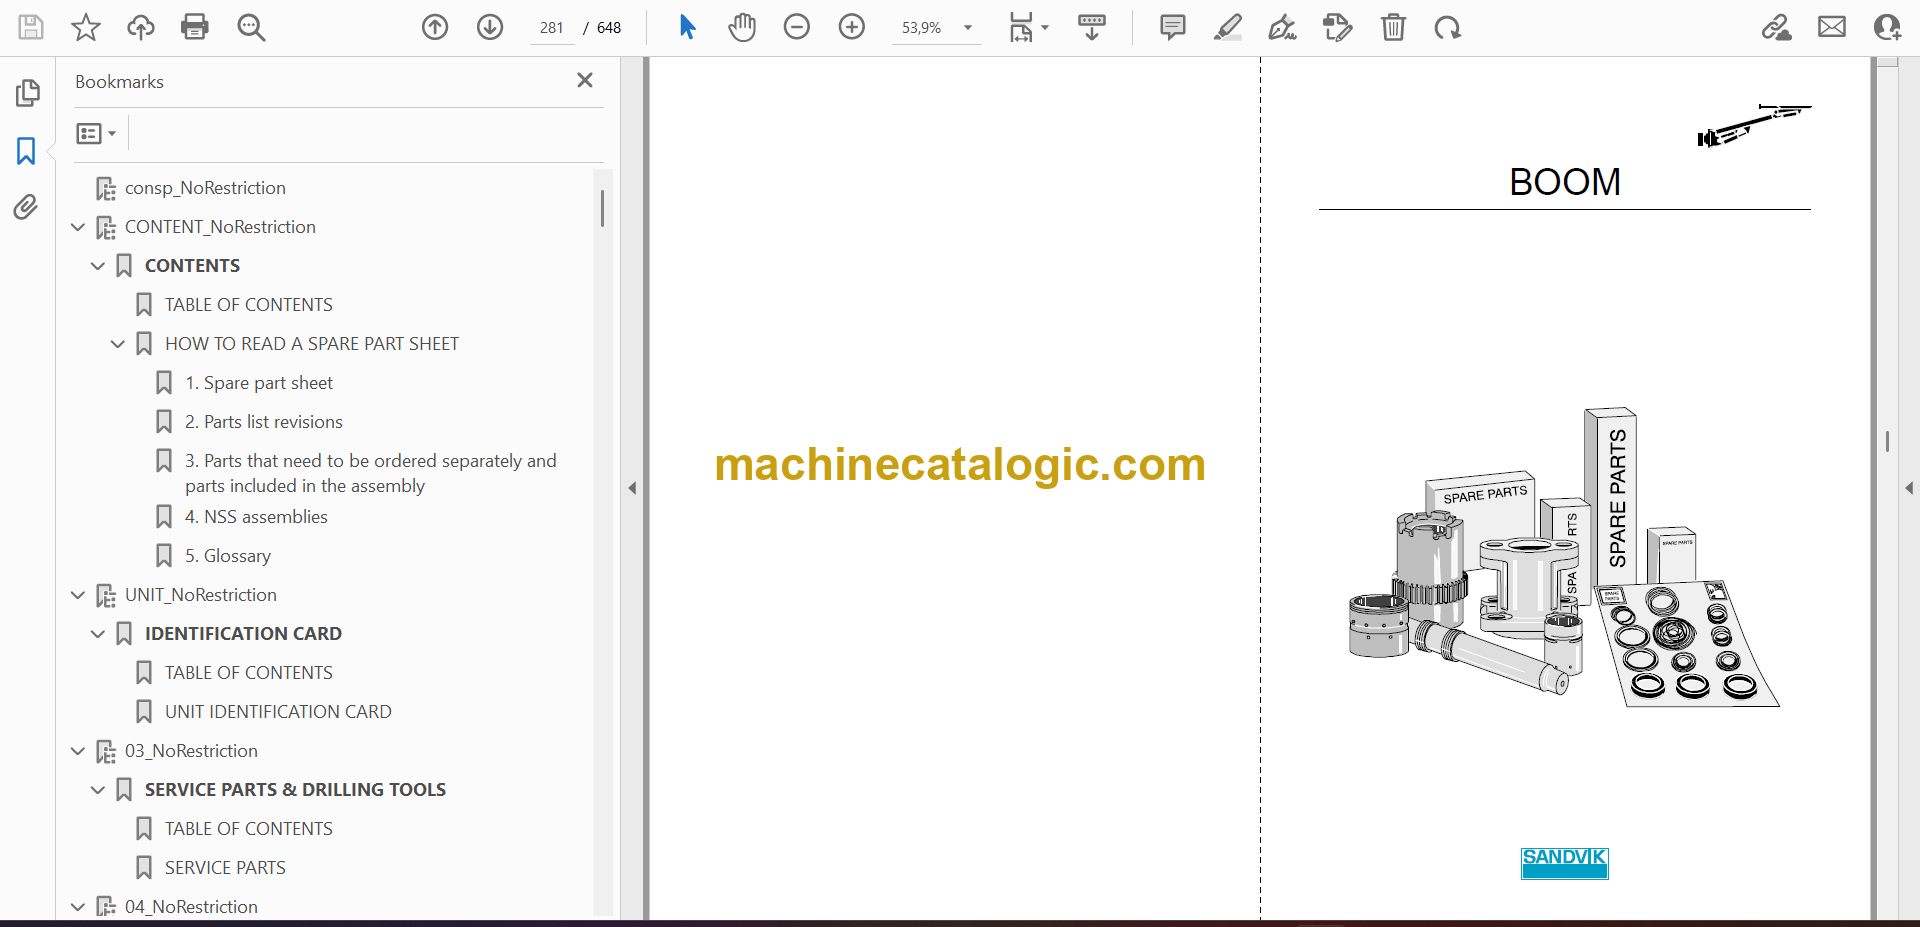The width and height of the screenshot is (1920, 927).
Task: Open bookmarks options menu
Action: (96, 133)
